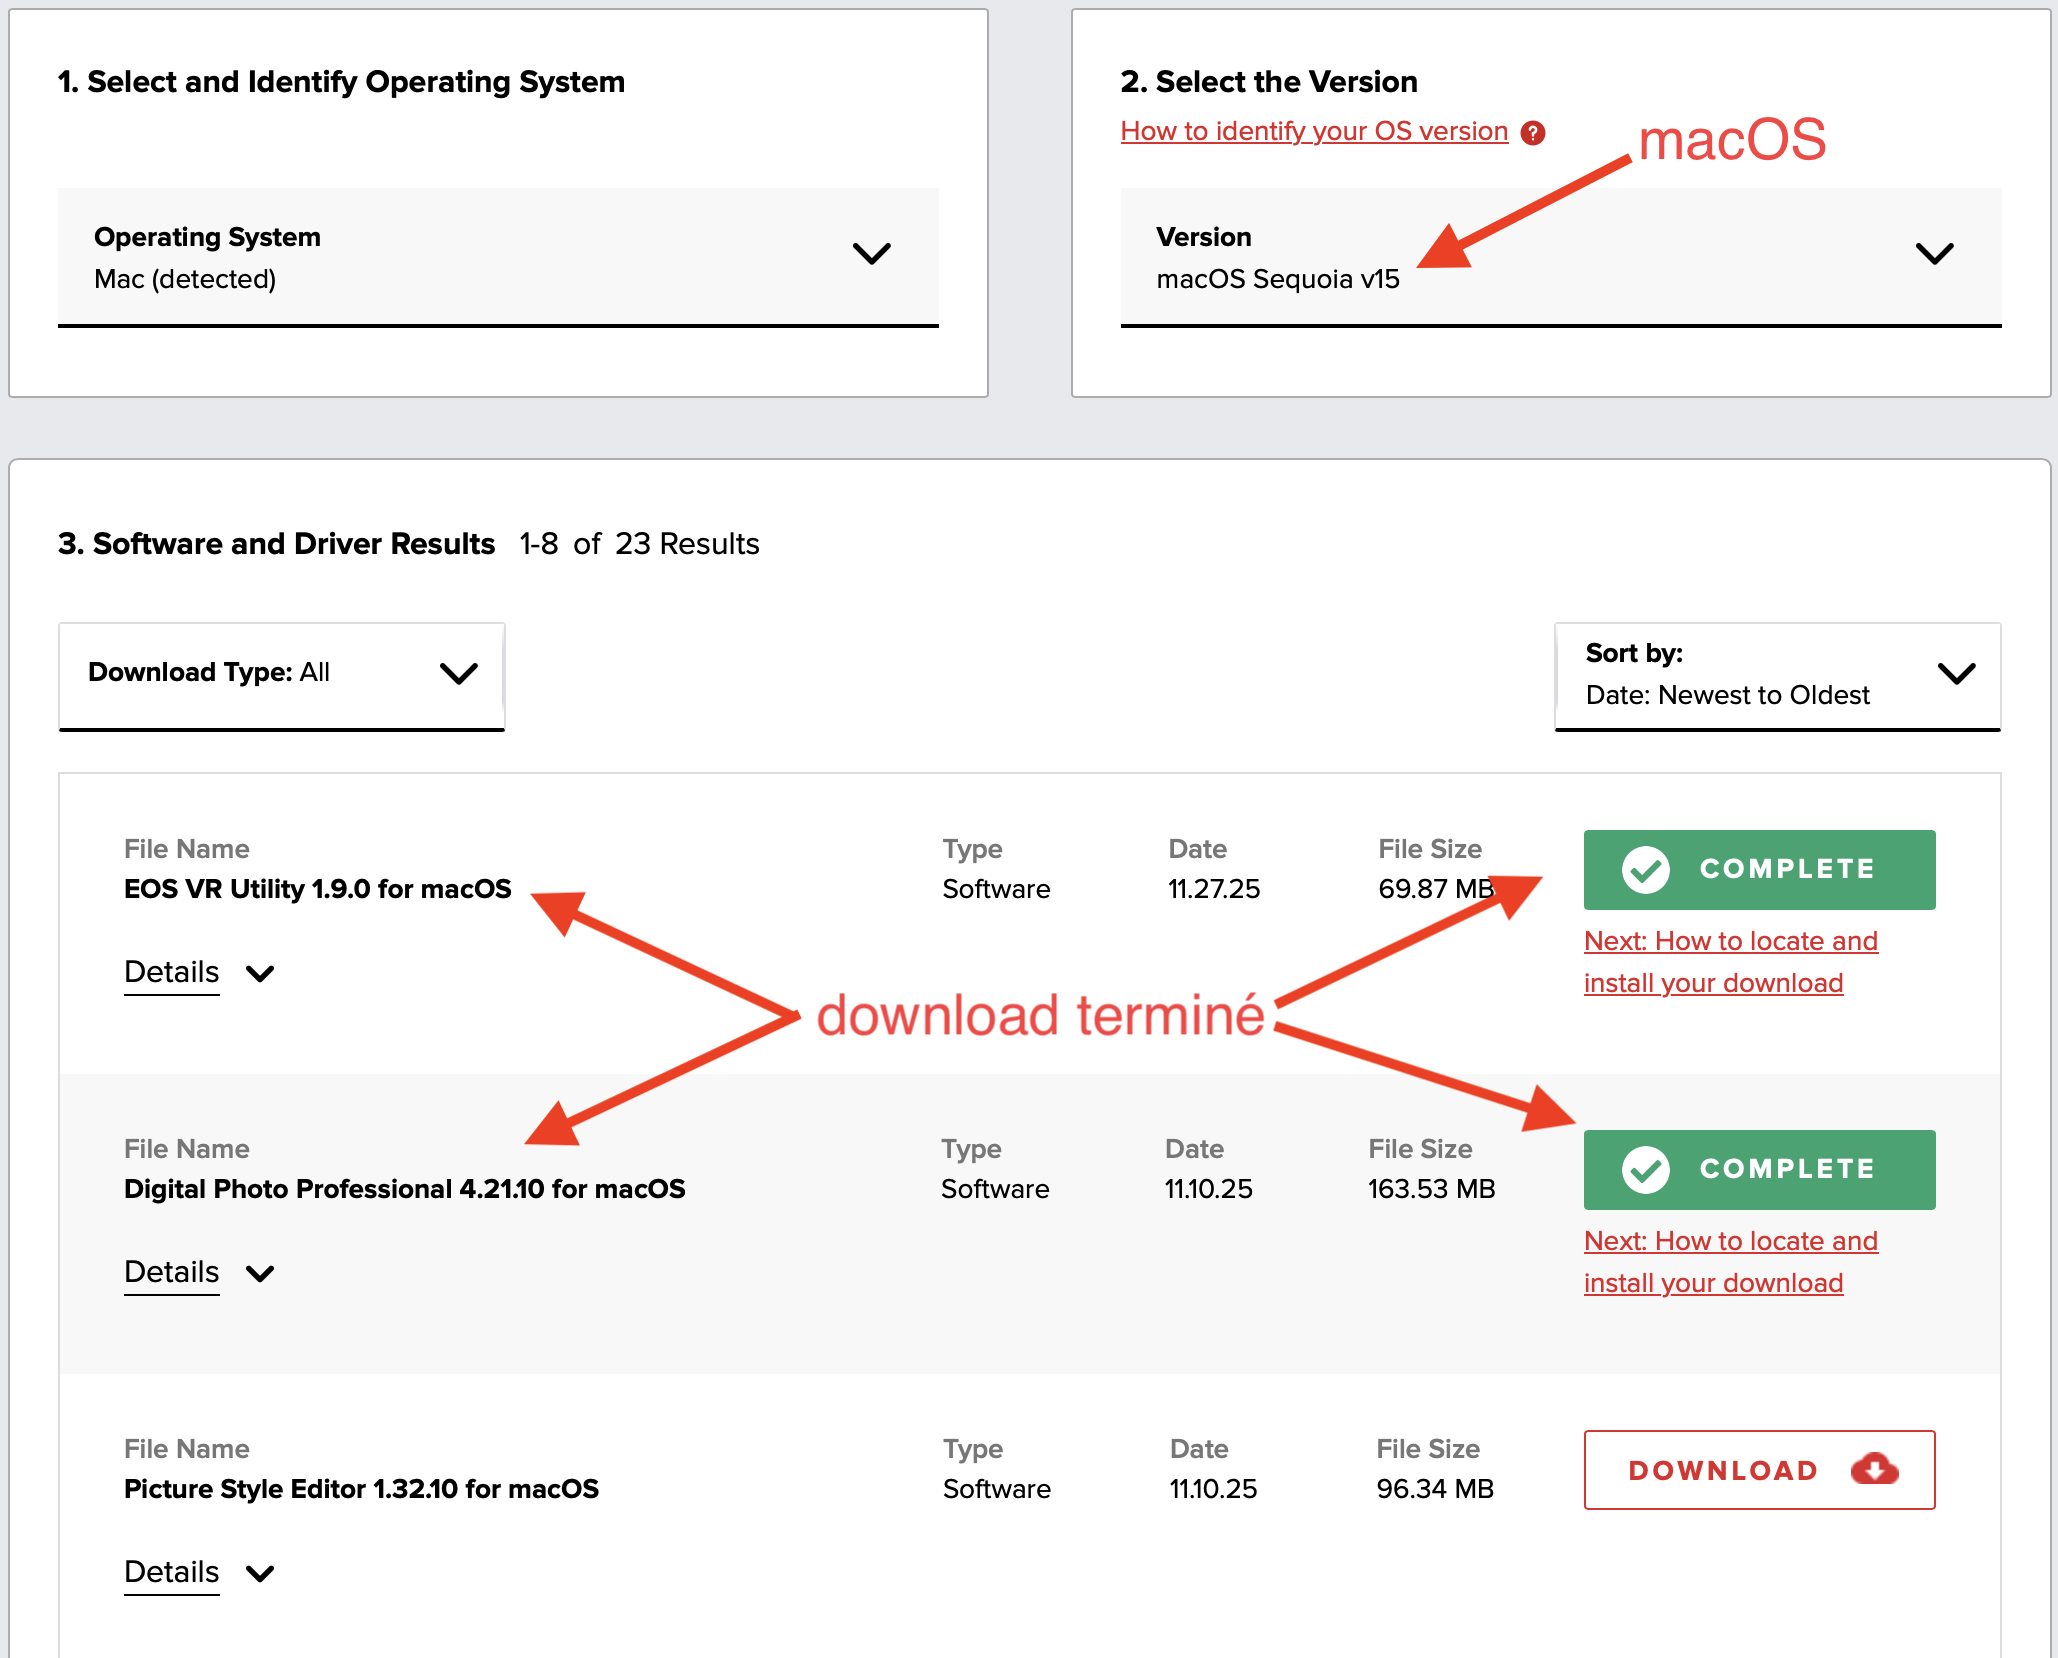2058x1658 pixels.
Task: Expand Details for EOS VR Utility 1.9.0
Action: click(x=172, y=972)
